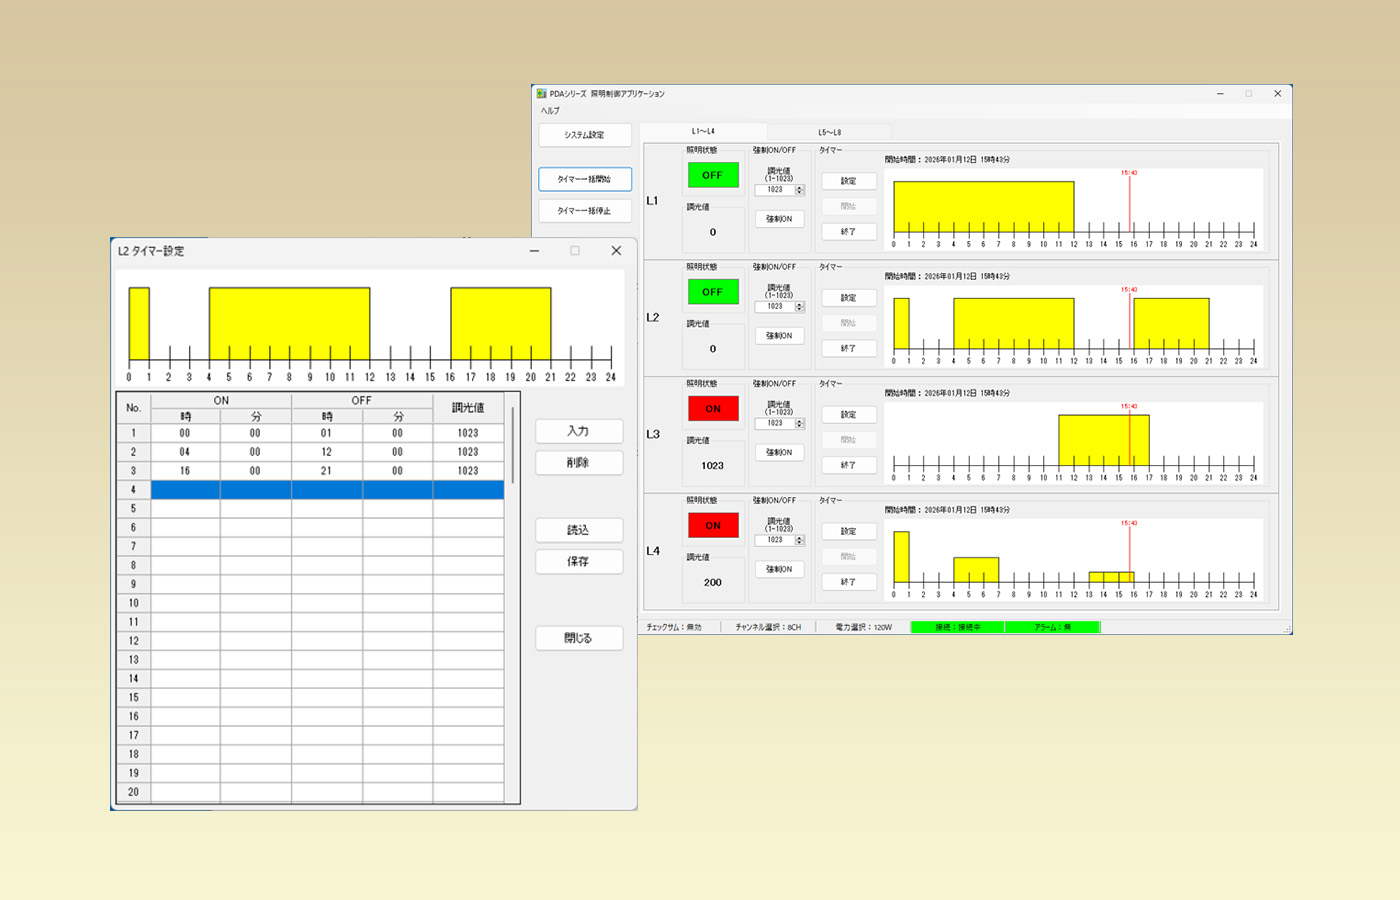This screenshot has width=1400, height=900.
Task: Click the L3 dimming value input field
Action: tap(774, 423)
